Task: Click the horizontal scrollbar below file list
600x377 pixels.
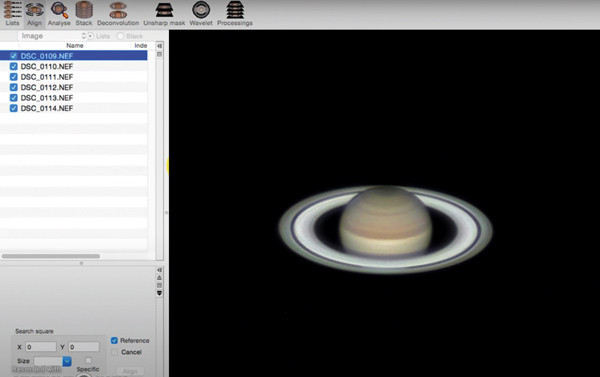Action: [51, 256]
